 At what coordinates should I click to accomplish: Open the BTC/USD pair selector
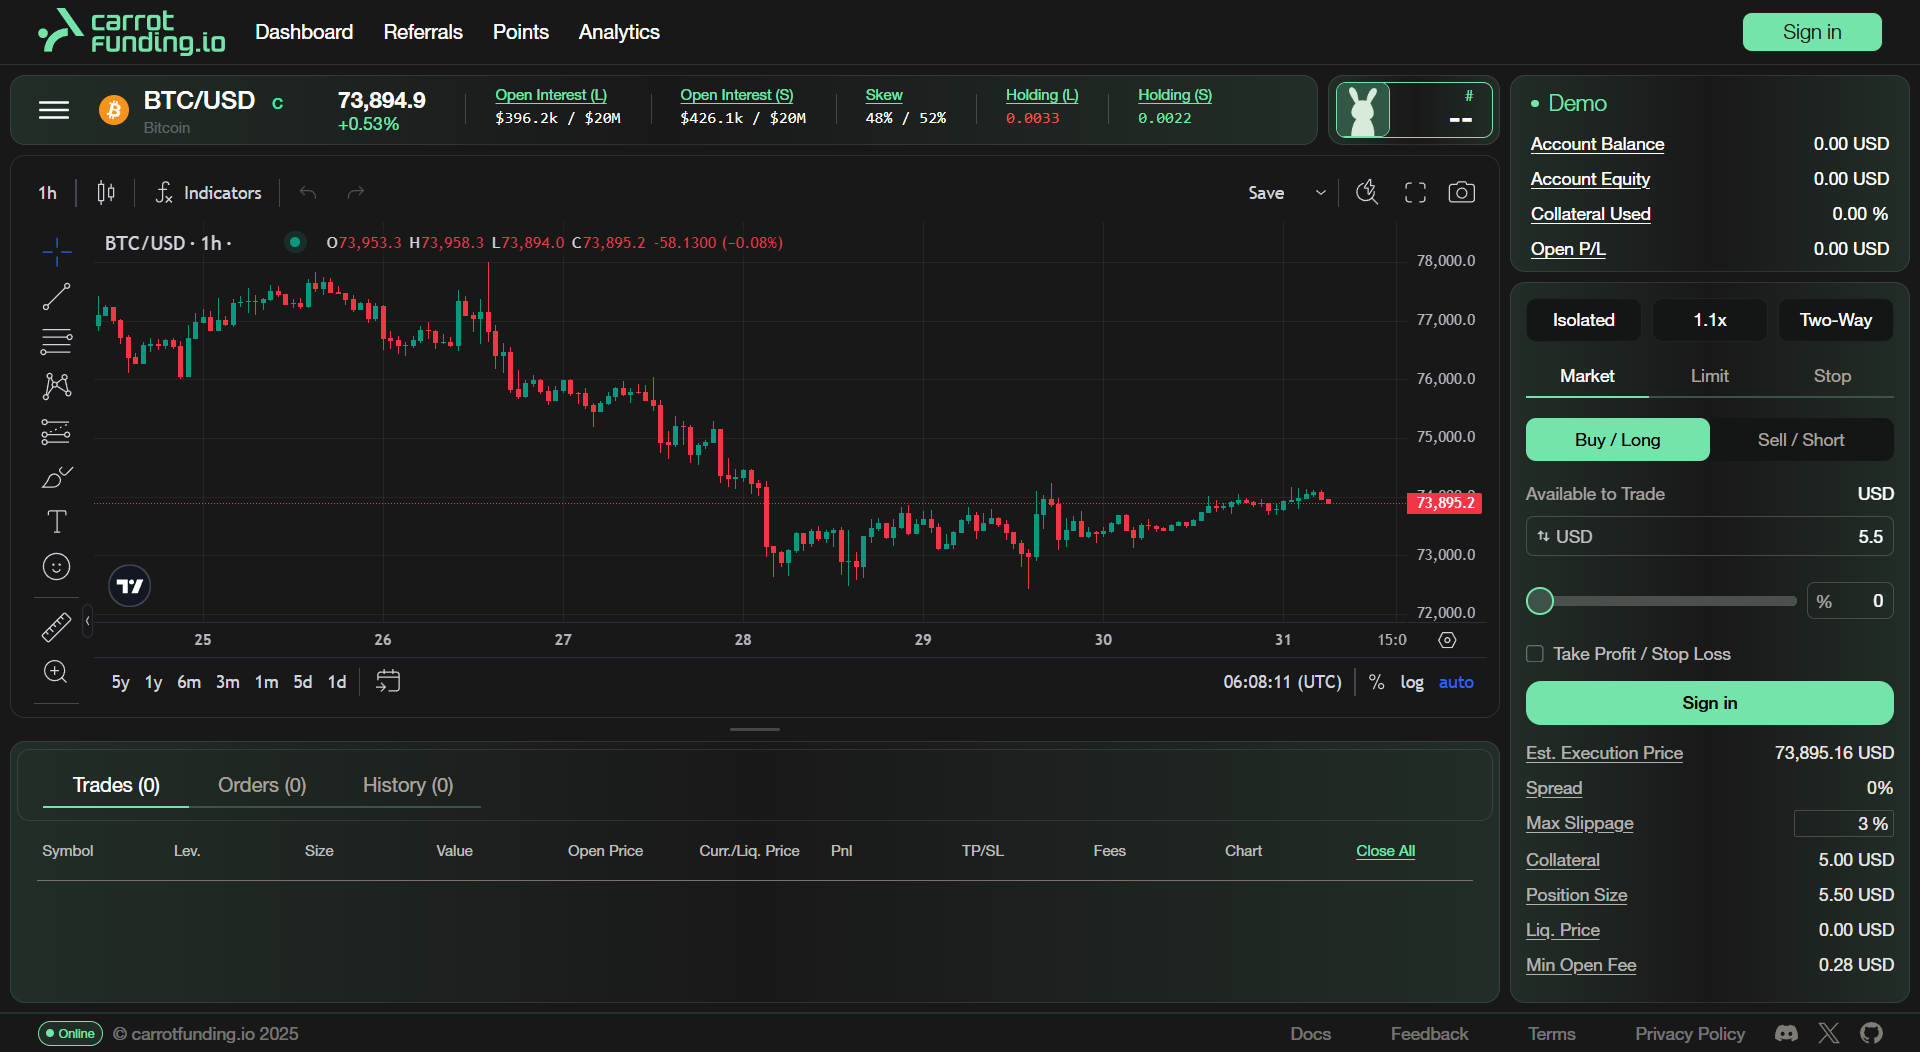tap(199, 101)
